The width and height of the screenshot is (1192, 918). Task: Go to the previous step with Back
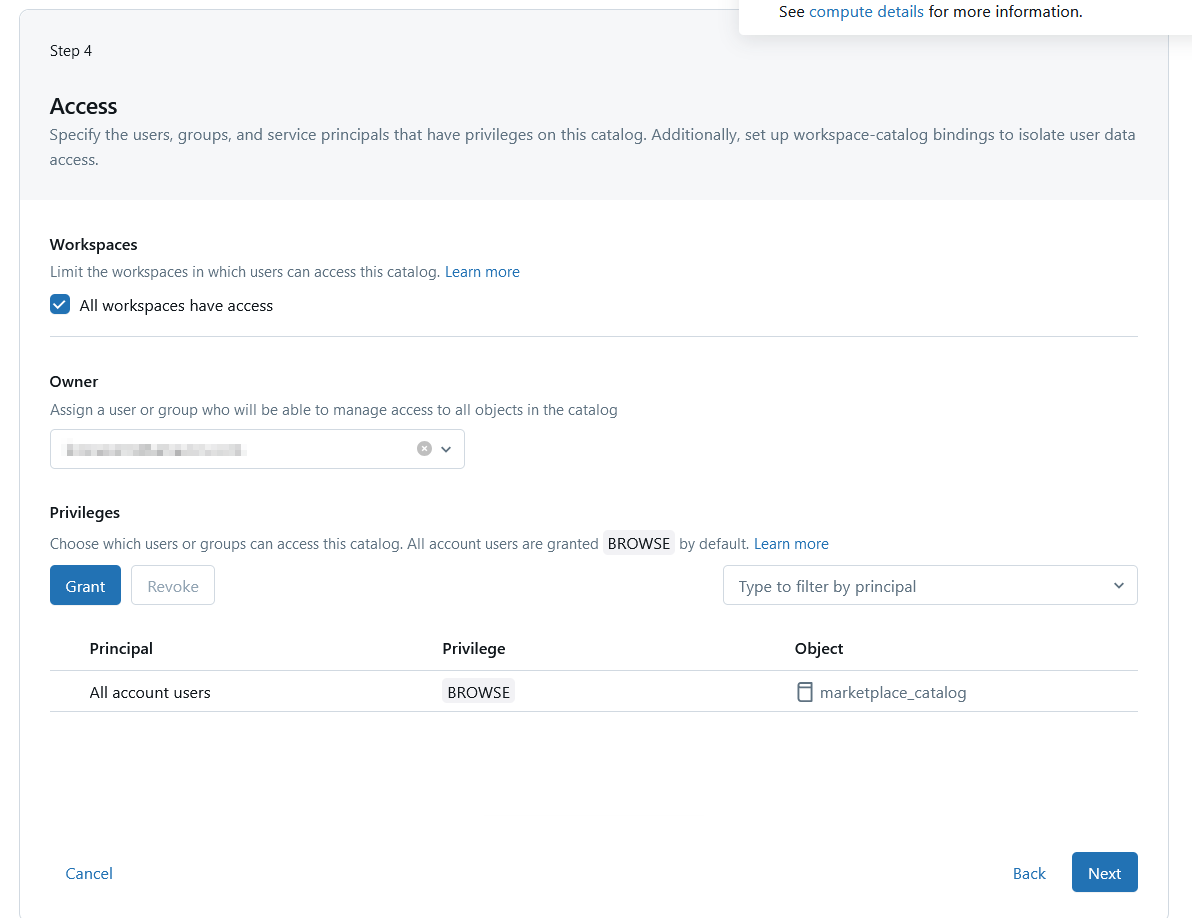click(x=1028, y=873)
